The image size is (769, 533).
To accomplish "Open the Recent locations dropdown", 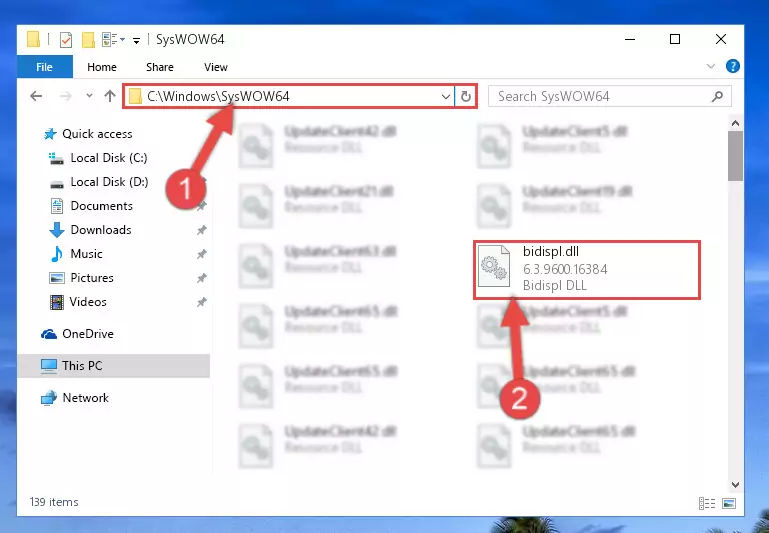I will pos(89,96).
